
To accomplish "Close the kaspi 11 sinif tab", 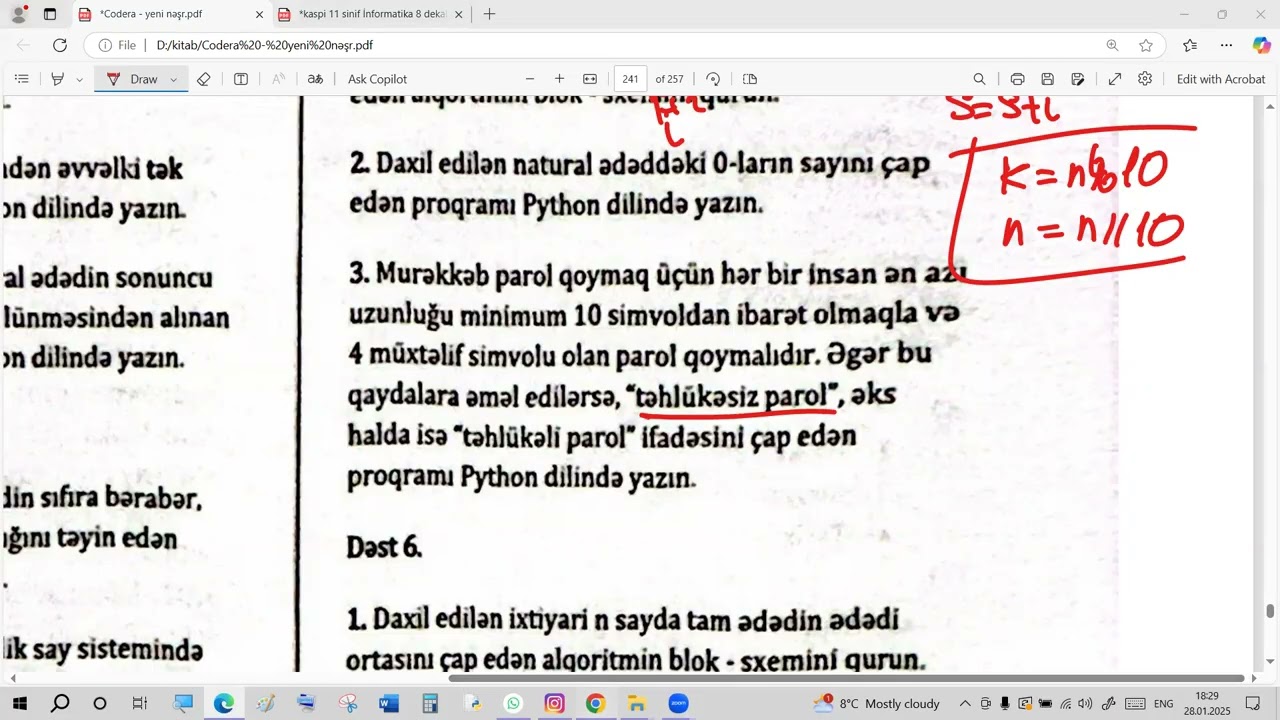I will tap(459, 14).
